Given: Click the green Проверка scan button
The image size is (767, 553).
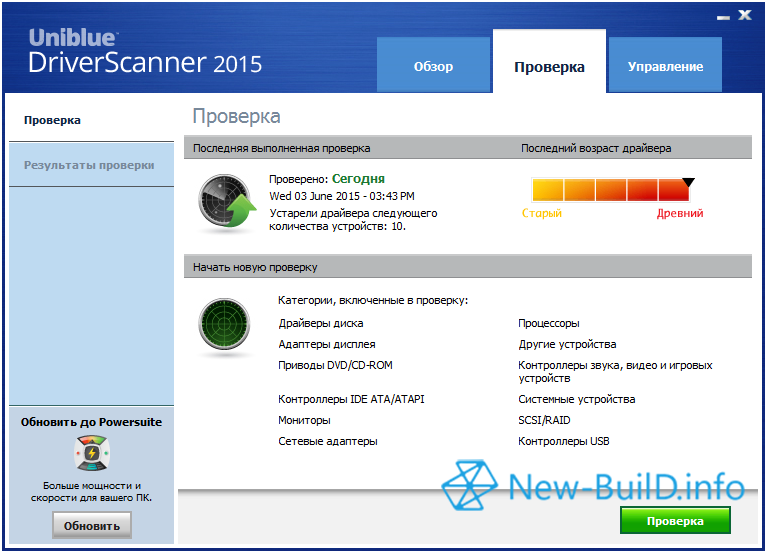Looking at the screenshot, I should 675,520.
